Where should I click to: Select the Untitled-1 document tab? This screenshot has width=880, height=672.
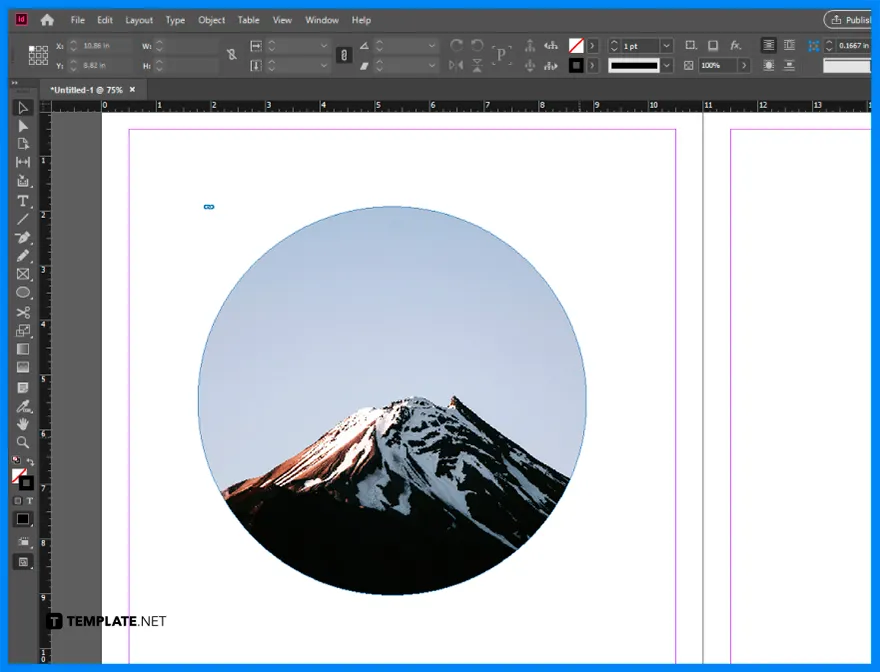pyautogui.click(x=88, y=89)
